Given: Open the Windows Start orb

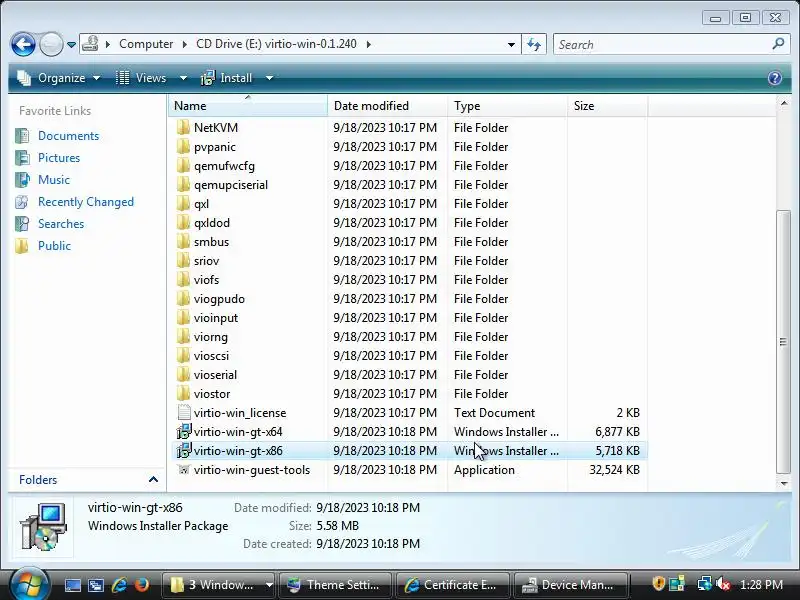Looking at the screenshot, I should pyautogui.click(x=28, y=584).
